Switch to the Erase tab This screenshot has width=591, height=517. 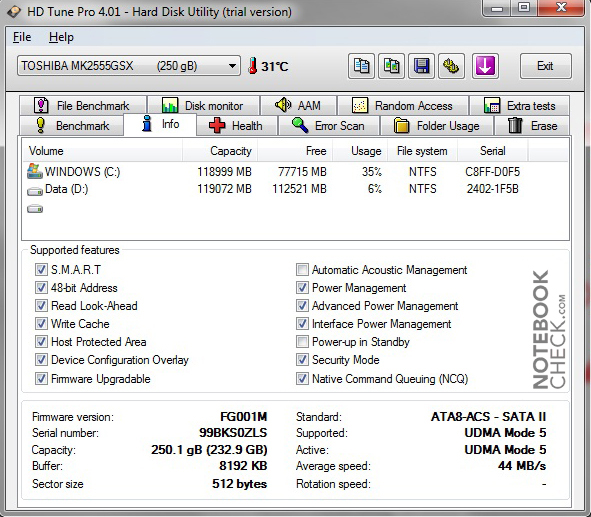click(532, 125)
